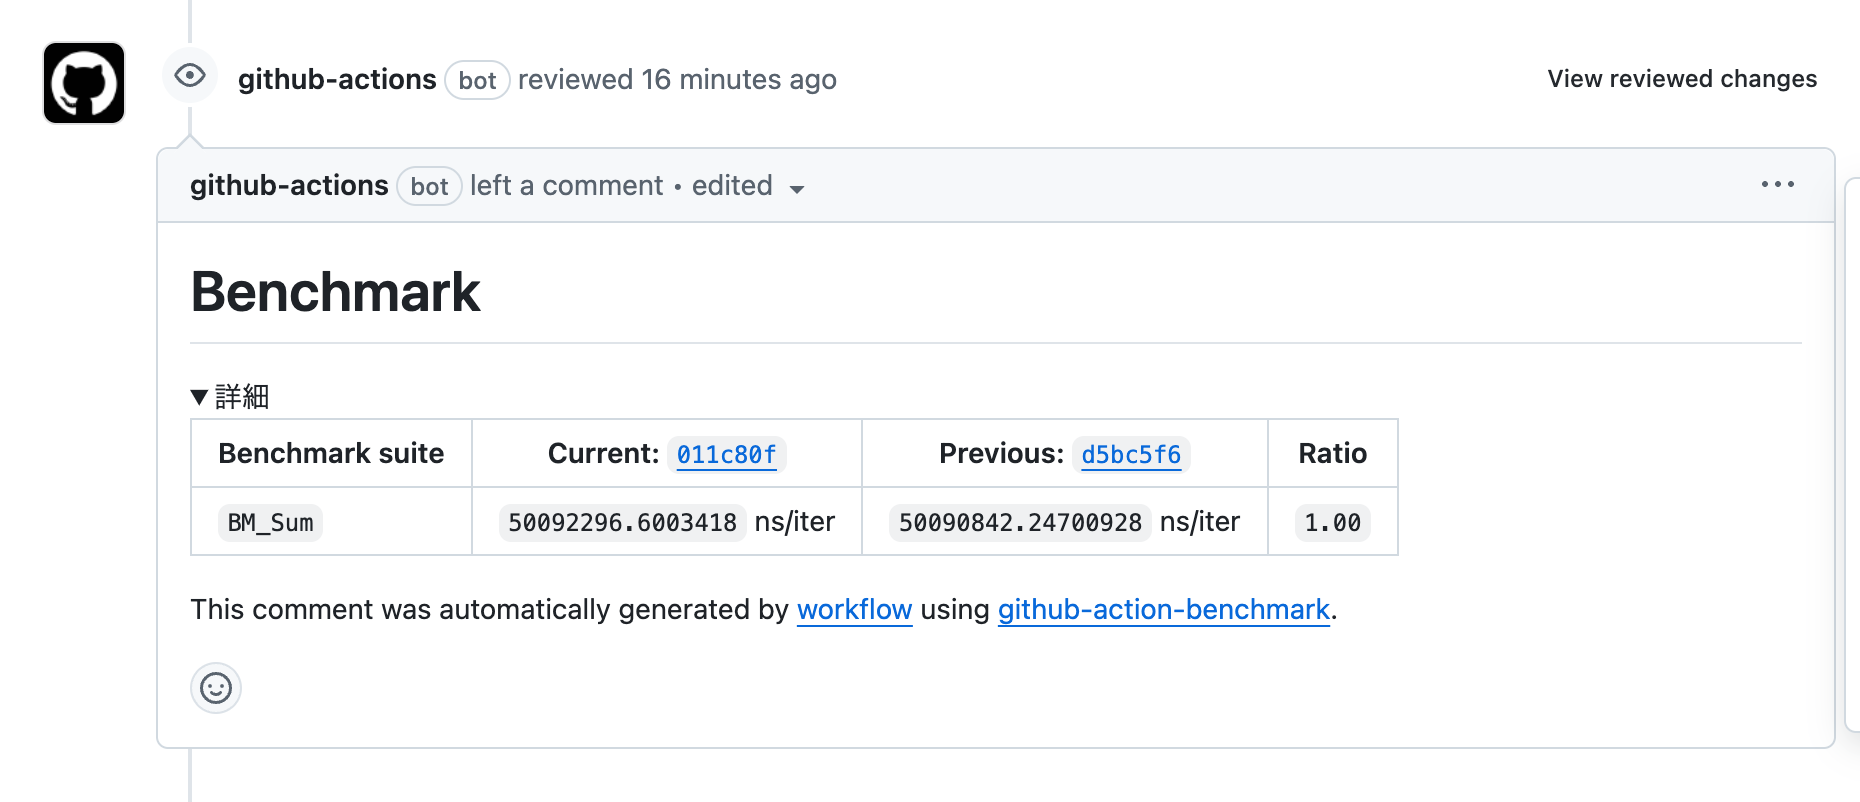The width and height of the screenshot is (1860, 802).
Task: Follow the workflow link
Action: click(854, 609)
